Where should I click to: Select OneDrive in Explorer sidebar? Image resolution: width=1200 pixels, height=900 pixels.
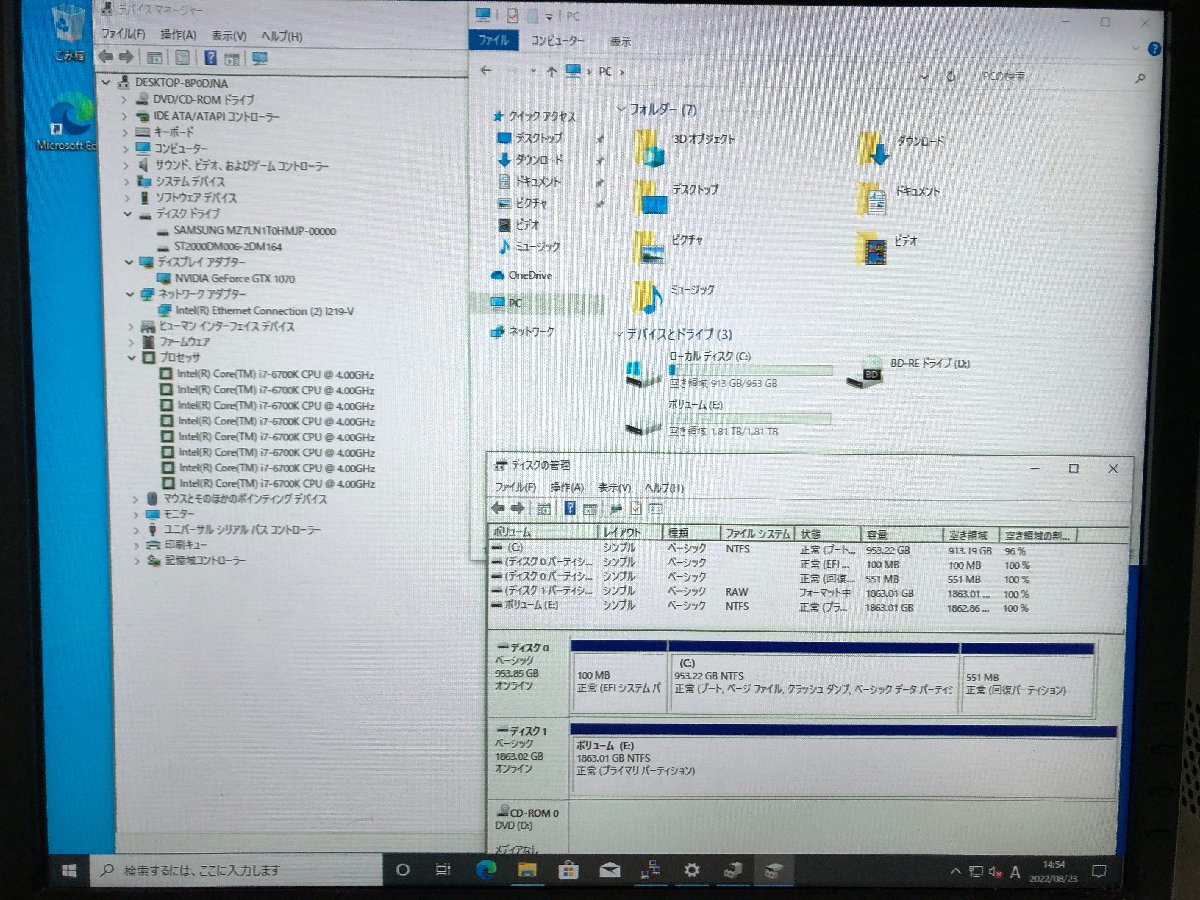point(529,275)
